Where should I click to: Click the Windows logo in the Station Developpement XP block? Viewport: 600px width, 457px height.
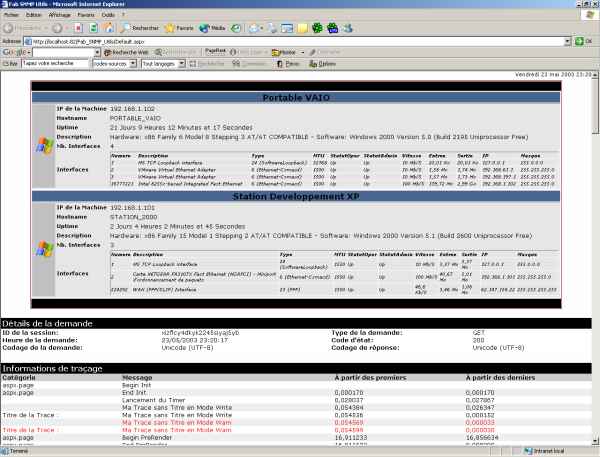(x=45, y=249)
